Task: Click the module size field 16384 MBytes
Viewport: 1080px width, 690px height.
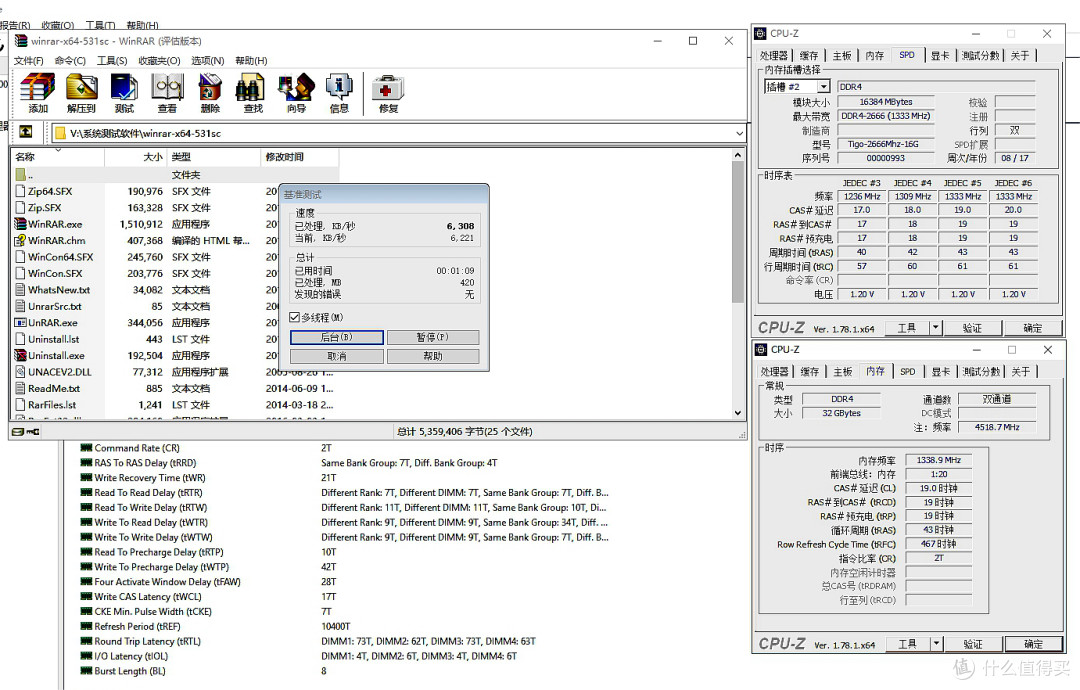Action: pyautogui.click(x=885, y=101)
